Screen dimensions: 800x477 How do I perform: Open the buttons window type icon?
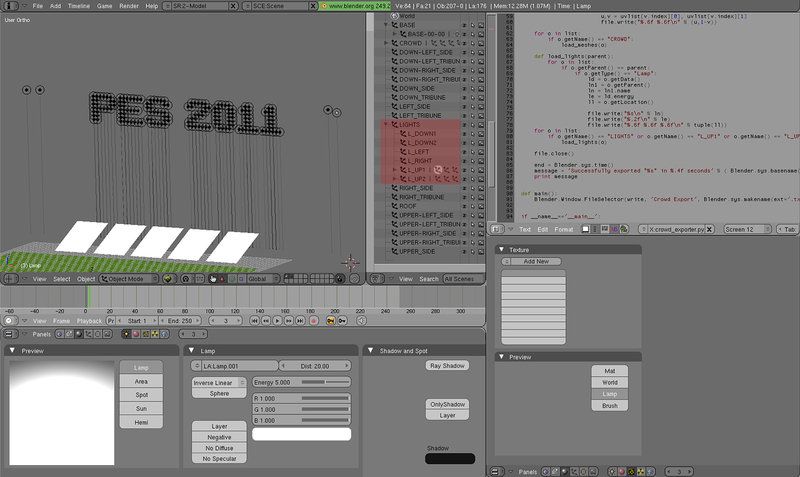(x=9, y=334)
